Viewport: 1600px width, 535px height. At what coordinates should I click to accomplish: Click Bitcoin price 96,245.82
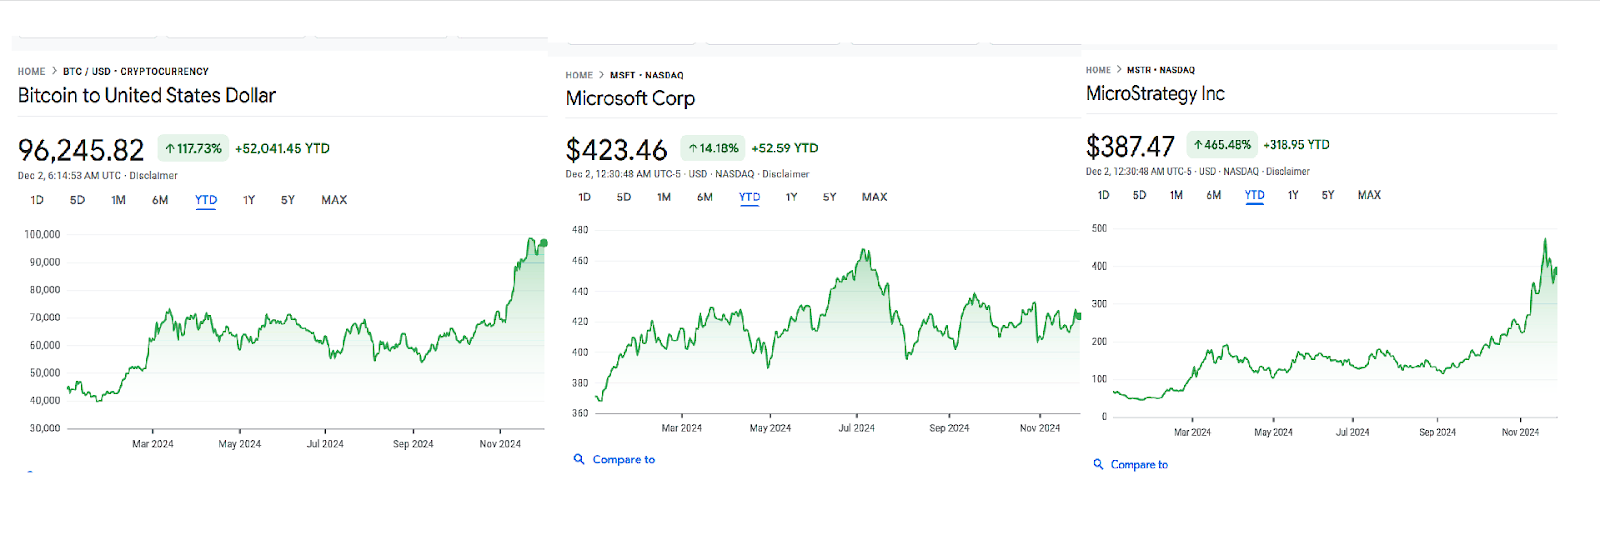[x=81, y=150]
